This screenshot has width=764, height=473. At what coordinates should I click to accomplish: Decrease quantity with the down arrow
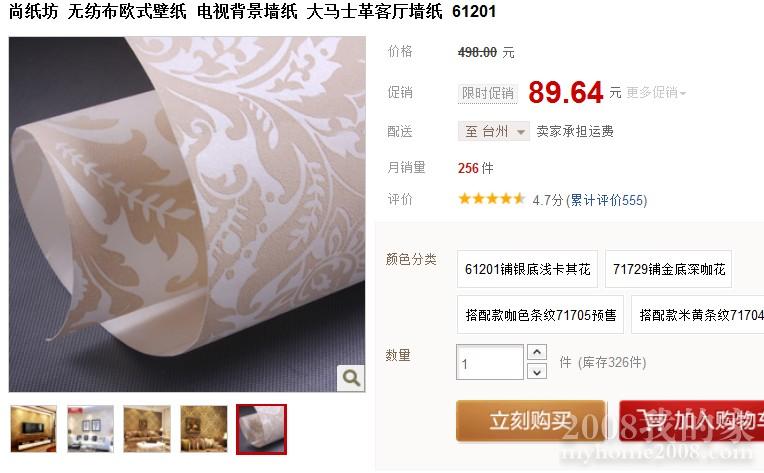(x=537, y=372)
